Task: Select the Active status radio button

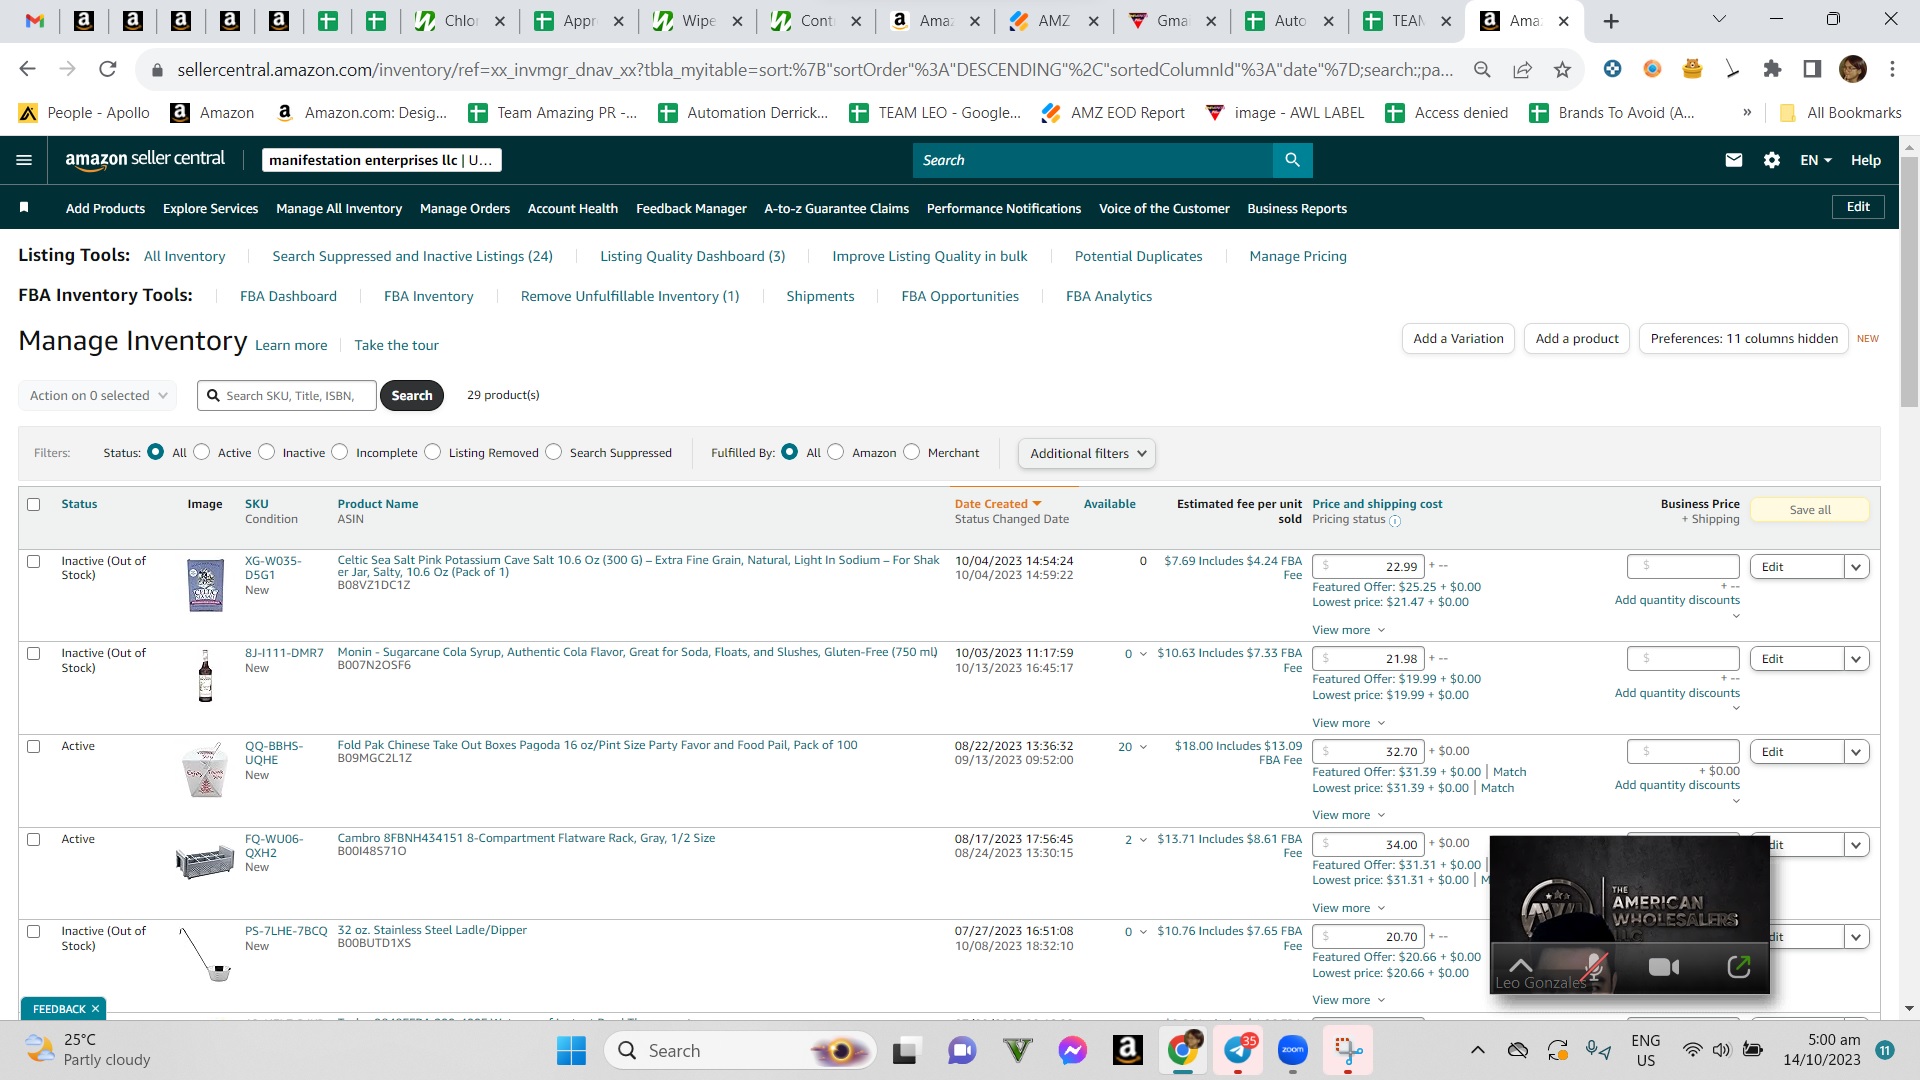Action: 202,452
